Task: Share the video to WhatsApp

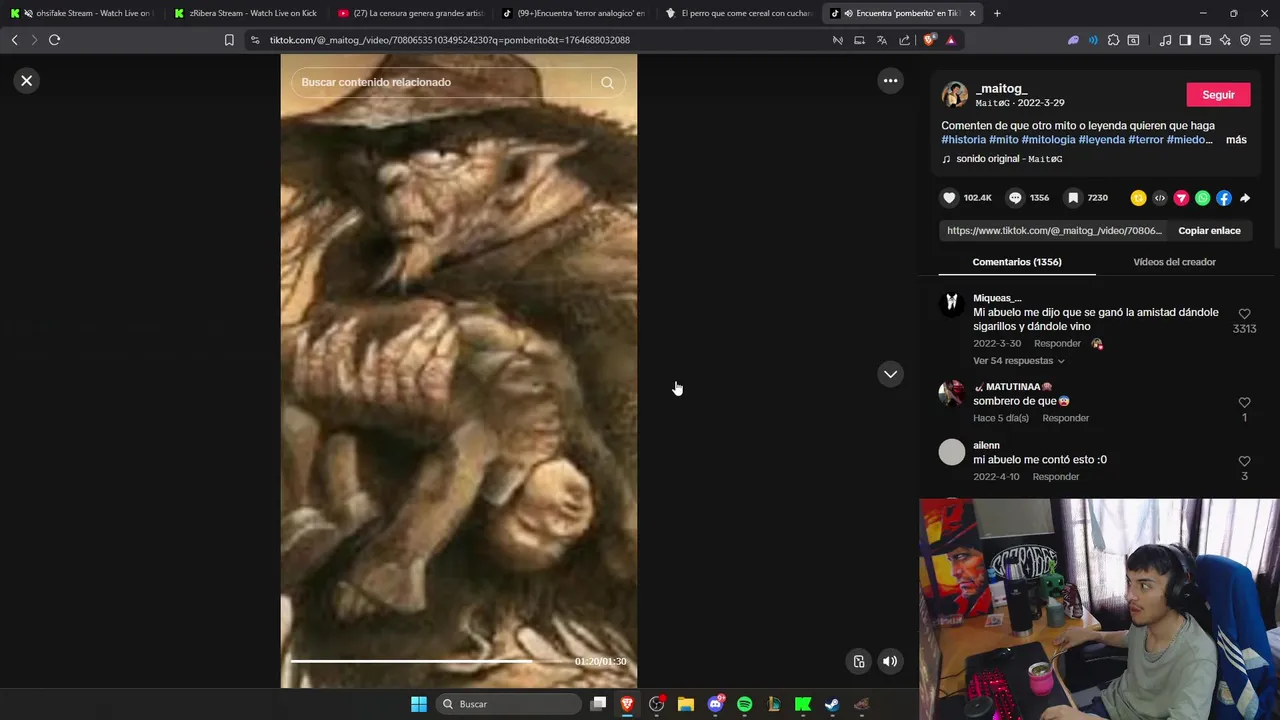Action: point(1202,198)
